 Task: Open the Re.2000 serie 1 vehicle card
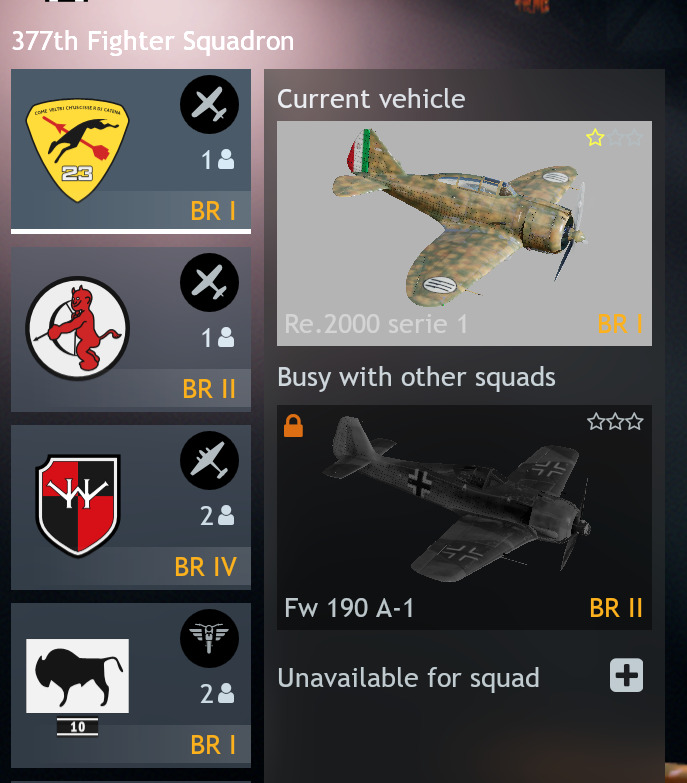pyautogui.click(x=464, y=233)
